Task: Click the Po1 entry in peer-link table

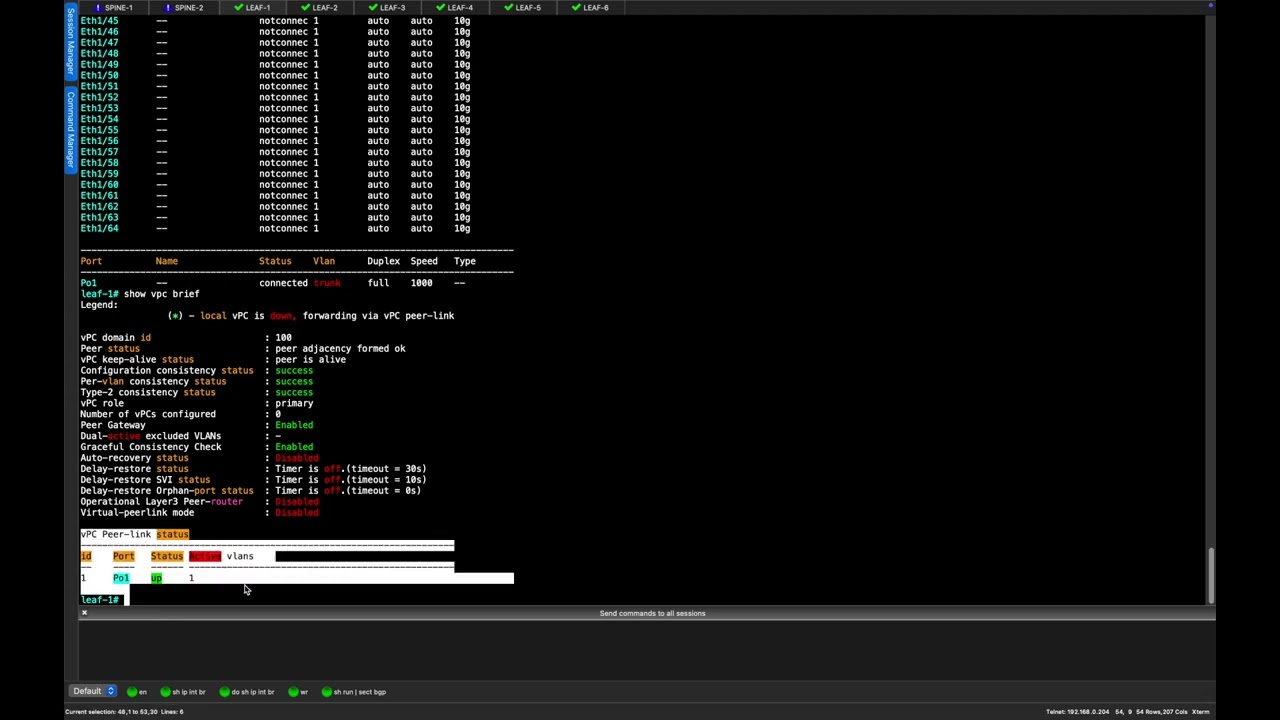Action: [121, 578]
